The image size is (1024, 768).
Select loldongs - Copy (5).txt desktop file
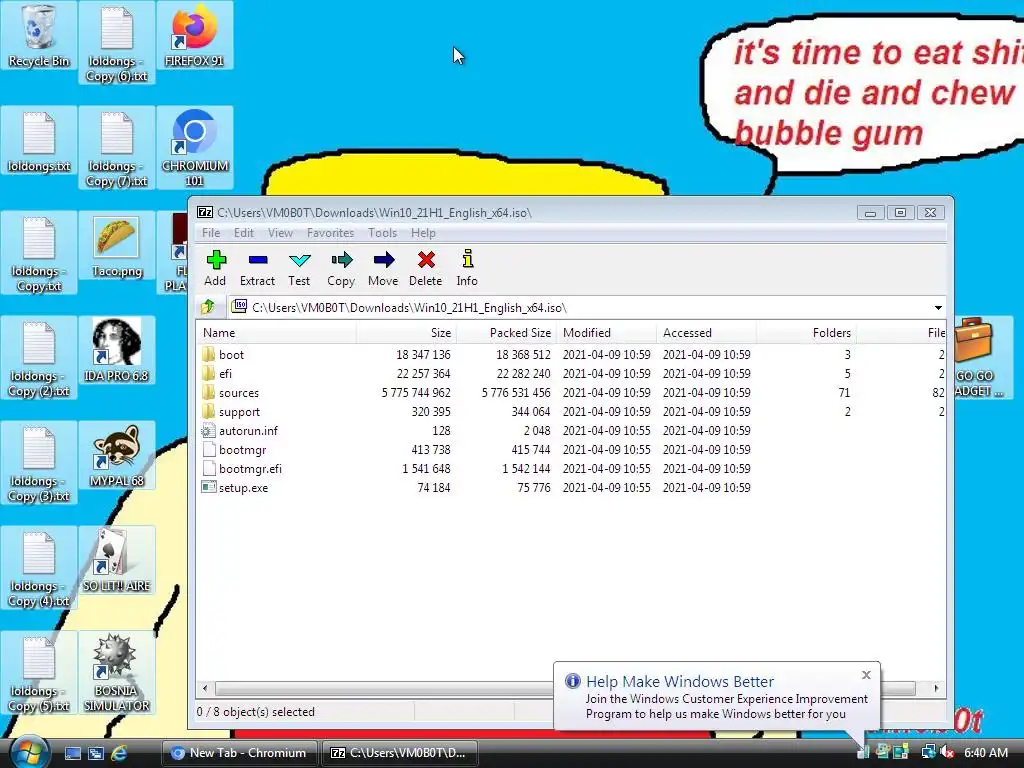point(39,674)
